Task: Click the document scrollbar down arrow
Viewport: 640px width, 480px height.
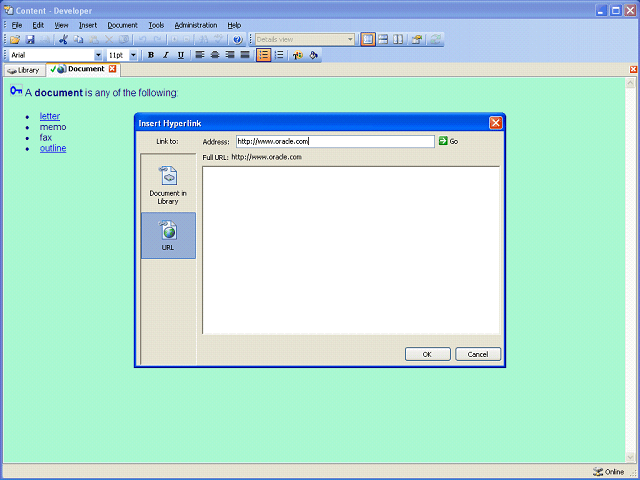Action: point(630,457)
